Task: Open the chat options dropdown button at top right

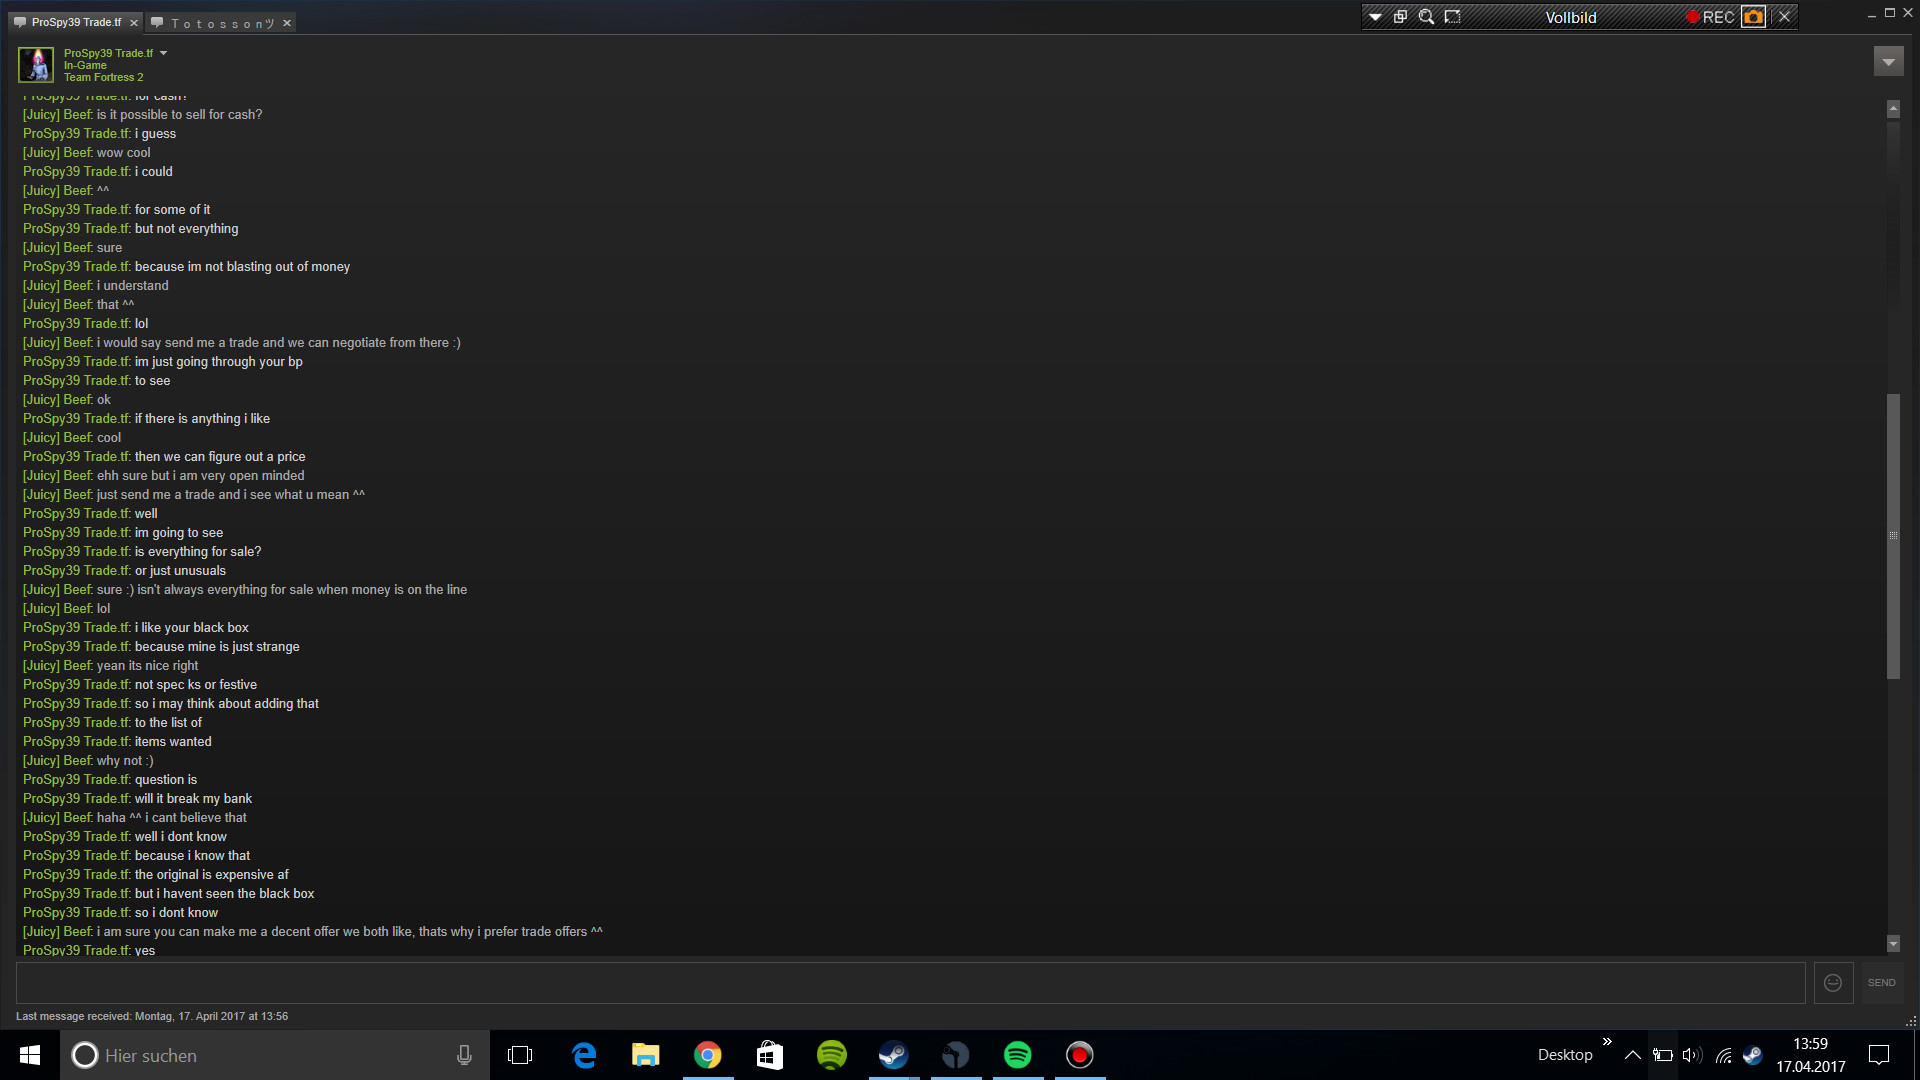Action: [1888, 62]
